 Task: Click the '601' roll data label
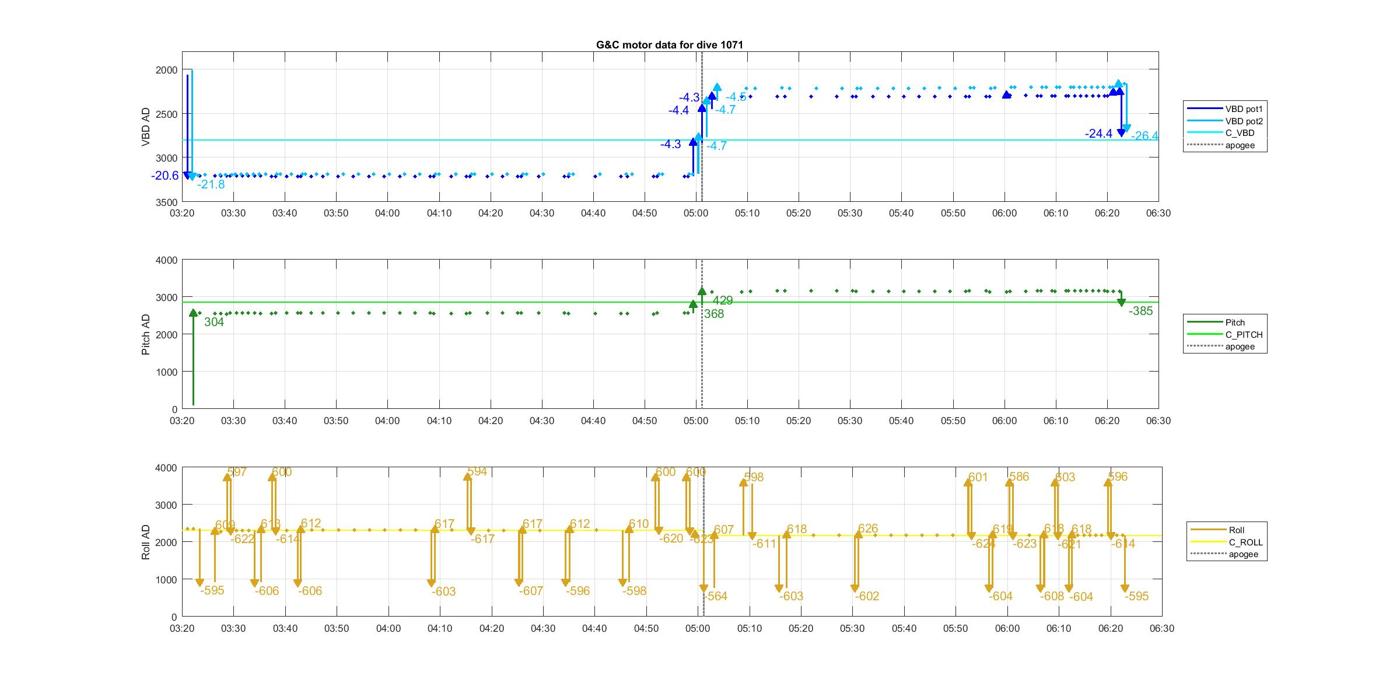click(x=978, y=478)
